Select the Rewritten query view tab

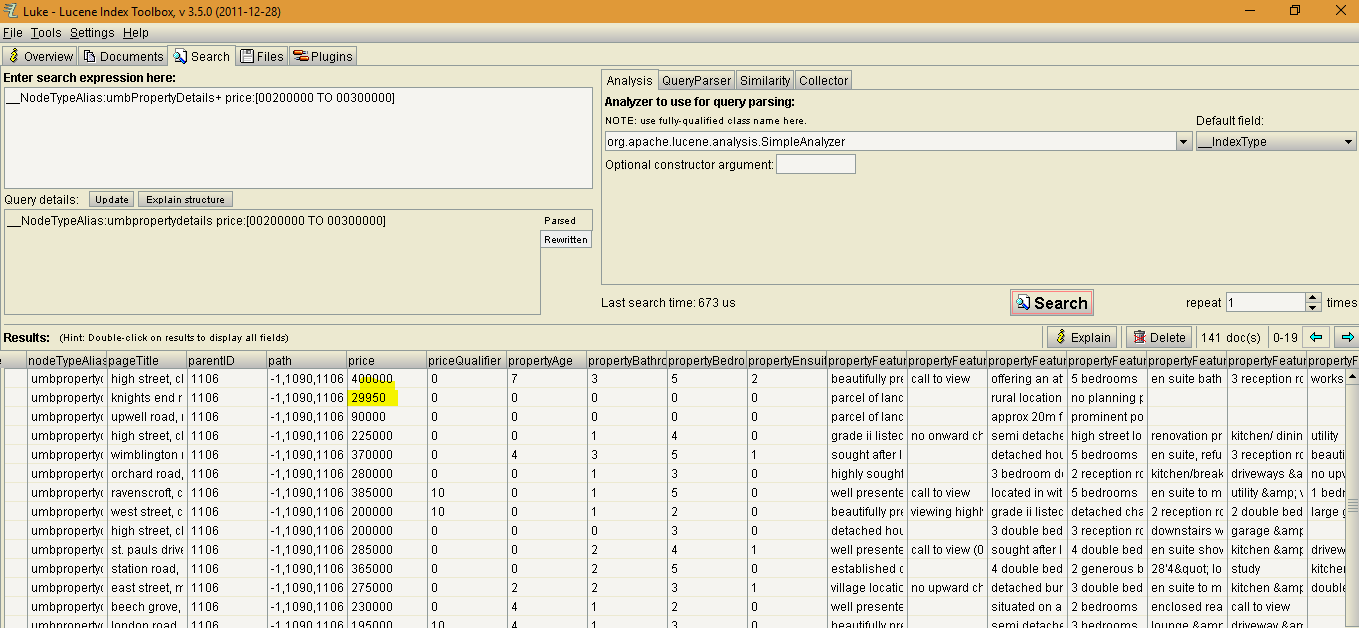click(566, 239)
